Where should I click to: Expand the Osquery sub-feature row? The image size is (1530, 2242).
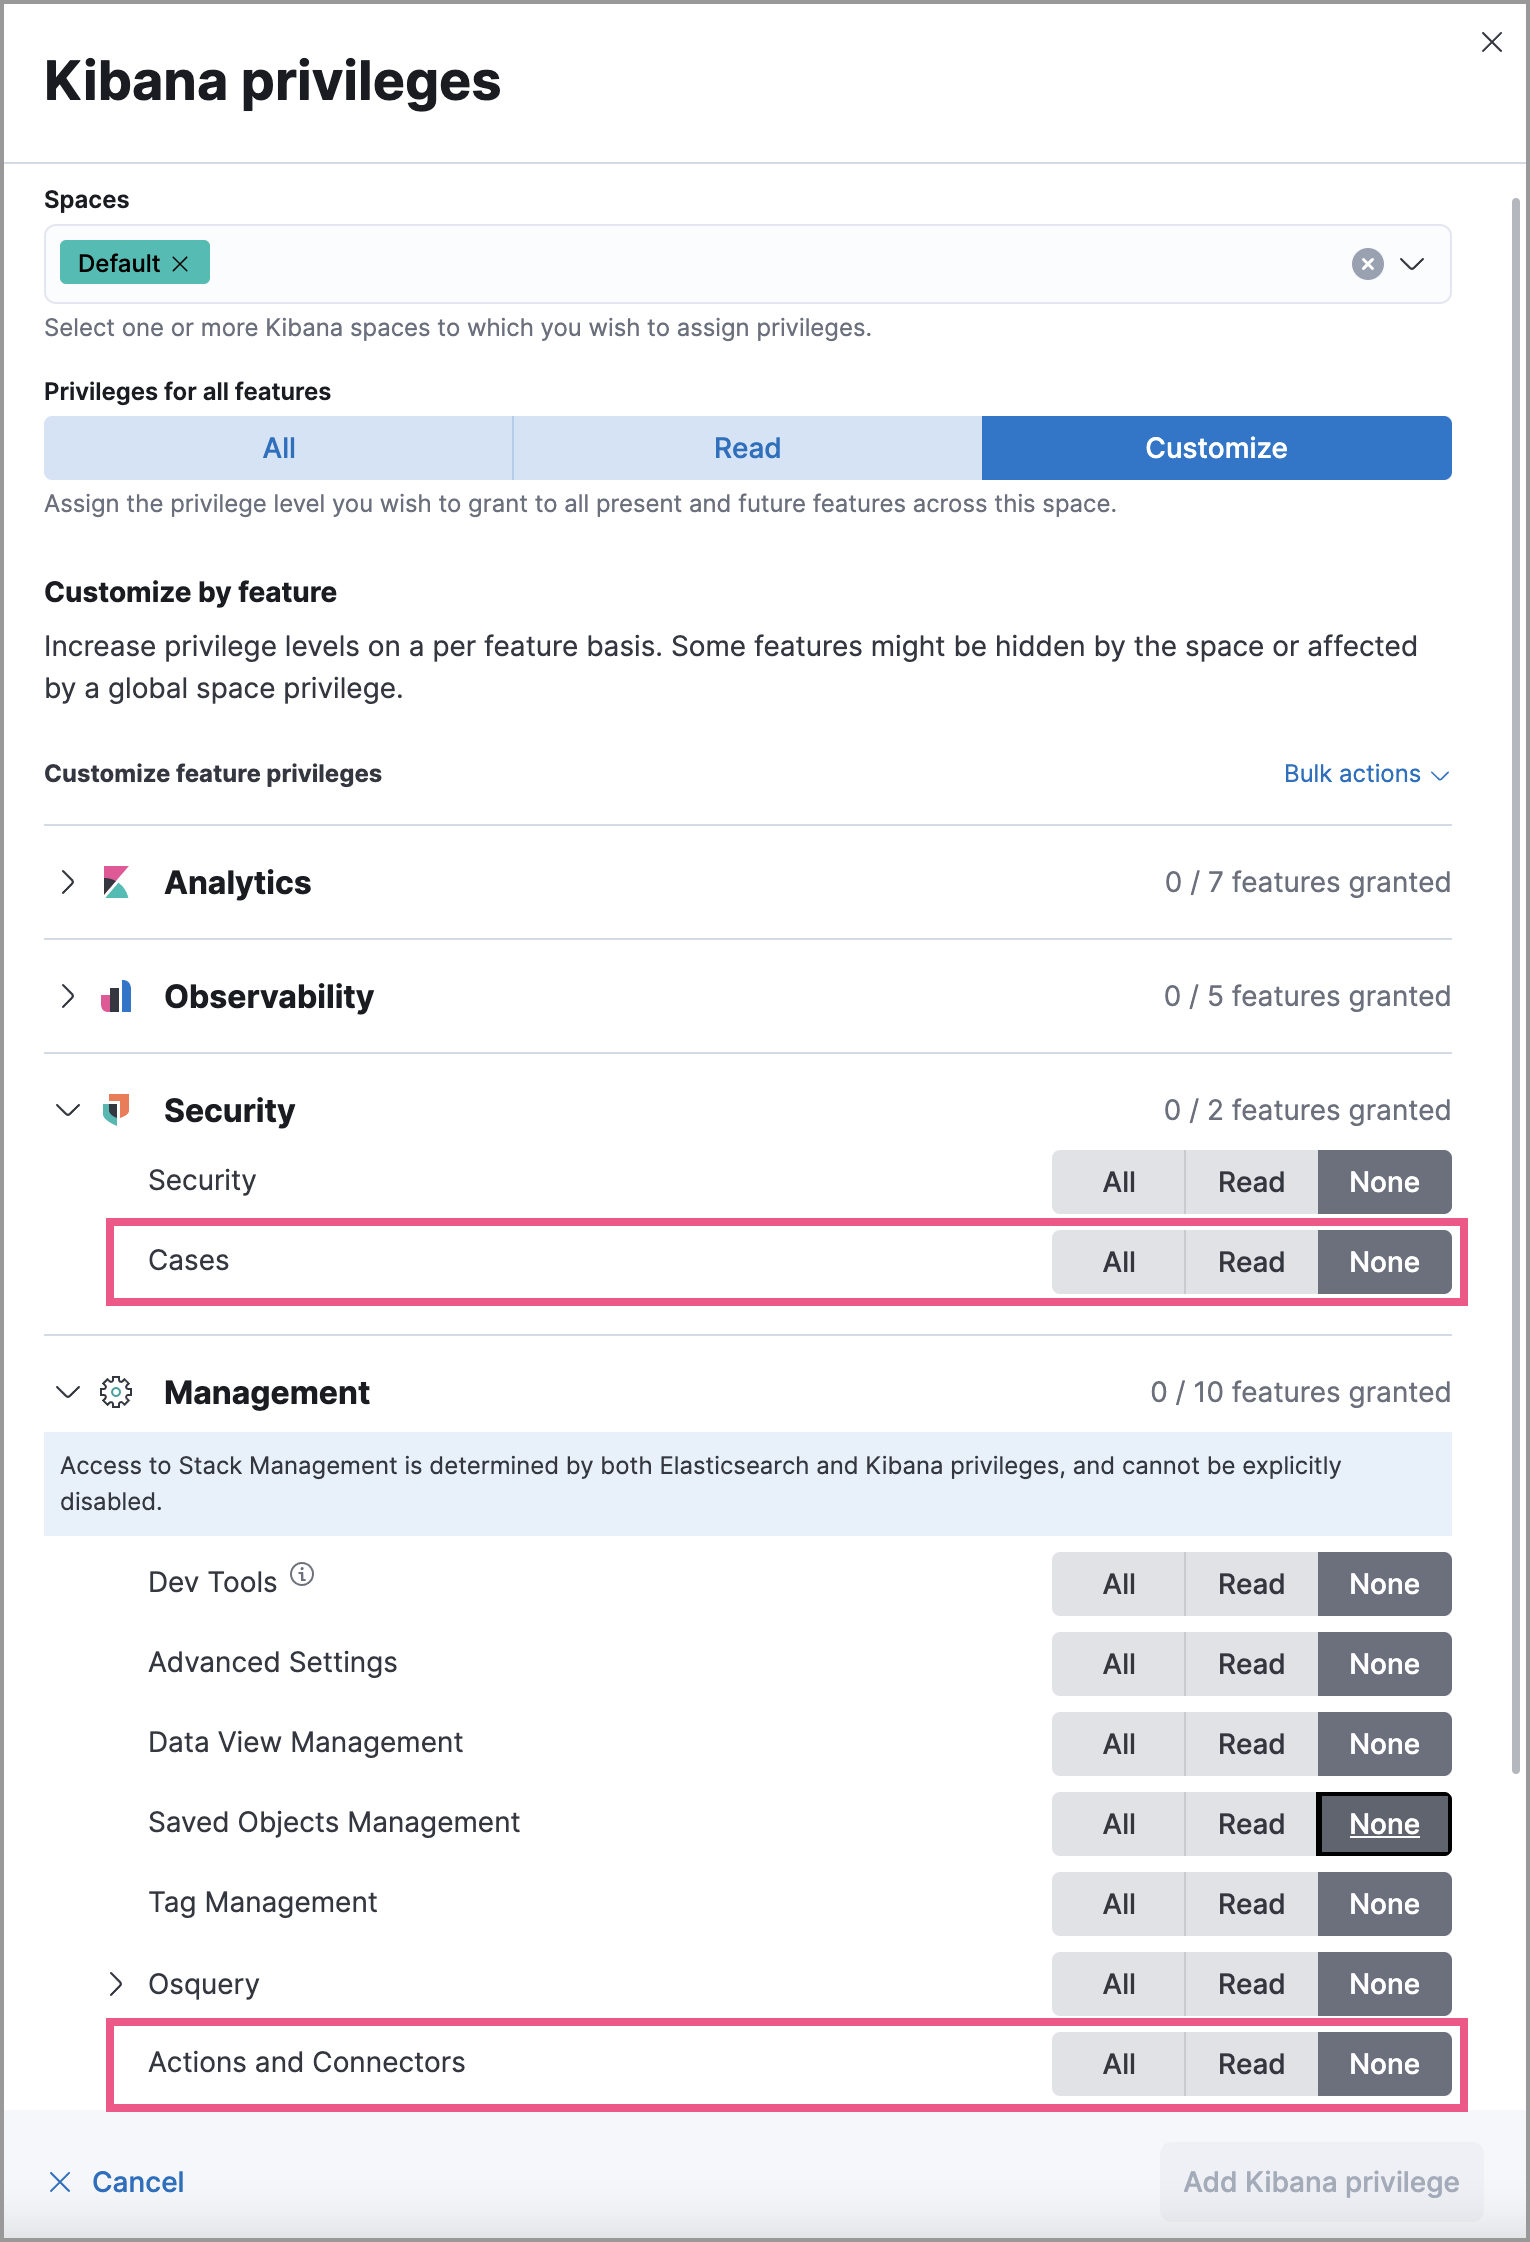point(116,1984)
